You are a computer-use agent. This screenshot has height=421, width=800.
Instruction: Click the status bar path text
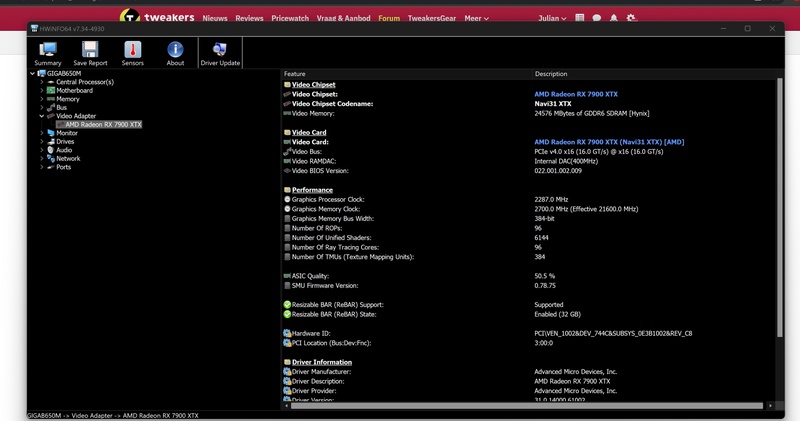pyautogui.click(x=113, y=415)
